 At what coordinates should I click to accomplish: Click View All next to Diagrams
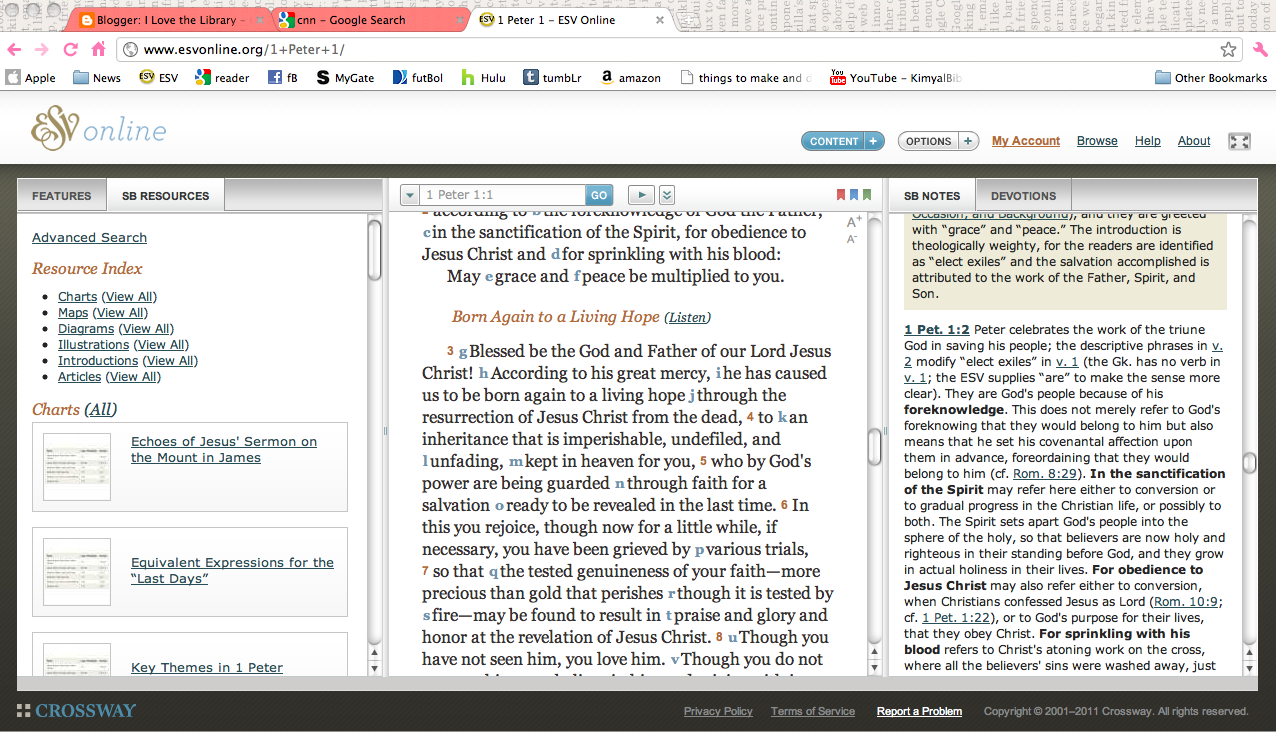click(146, 328)
